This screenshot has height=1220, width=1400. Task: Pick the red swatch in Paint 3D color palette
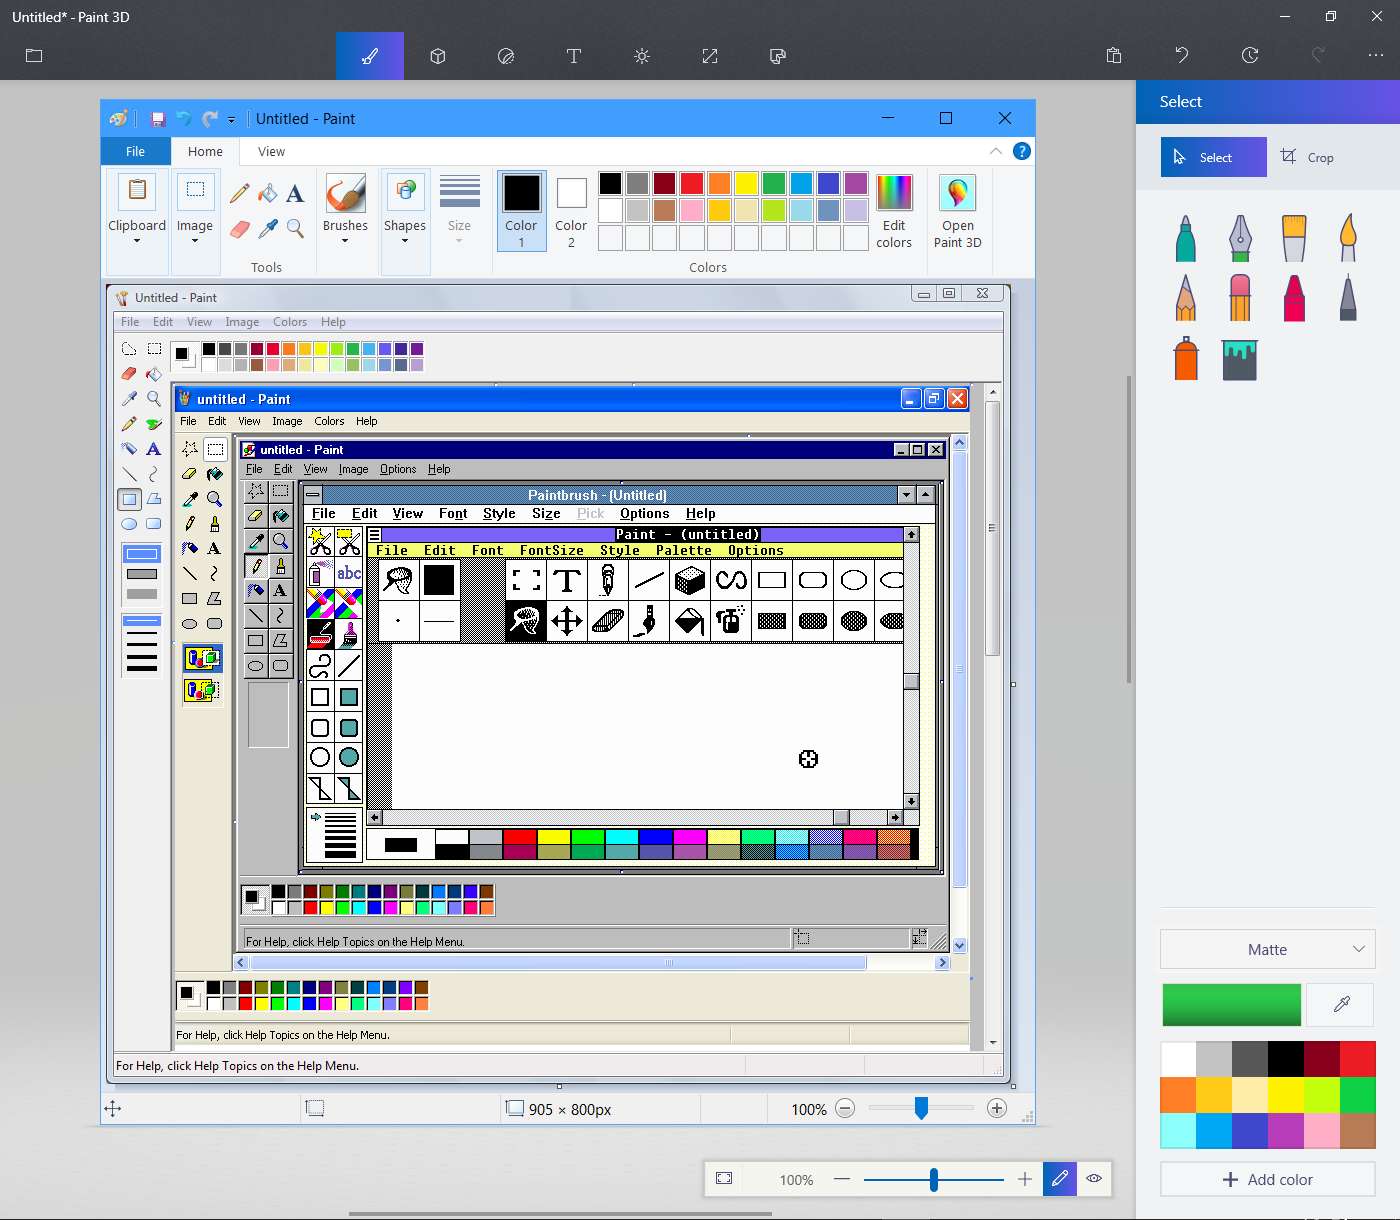click(1358, 1059)
